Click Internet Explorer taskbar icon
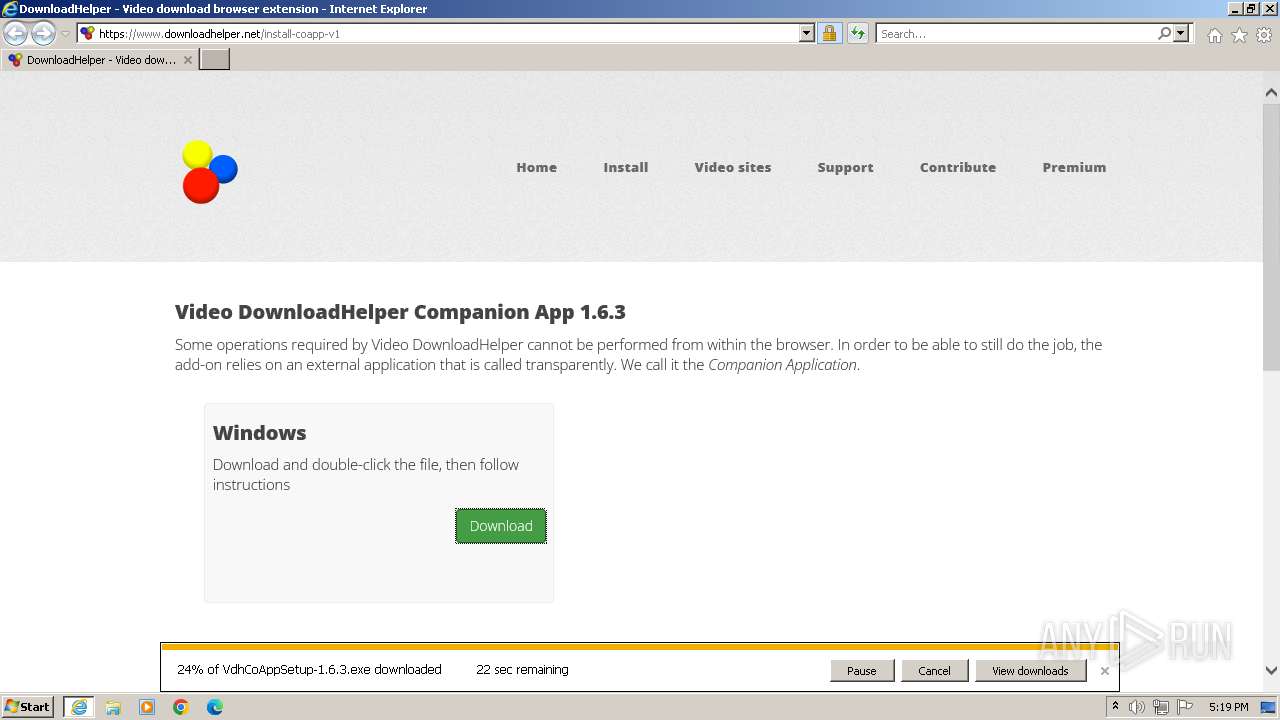This screenshot has height=720, width=1280. [x=79, y=707]
